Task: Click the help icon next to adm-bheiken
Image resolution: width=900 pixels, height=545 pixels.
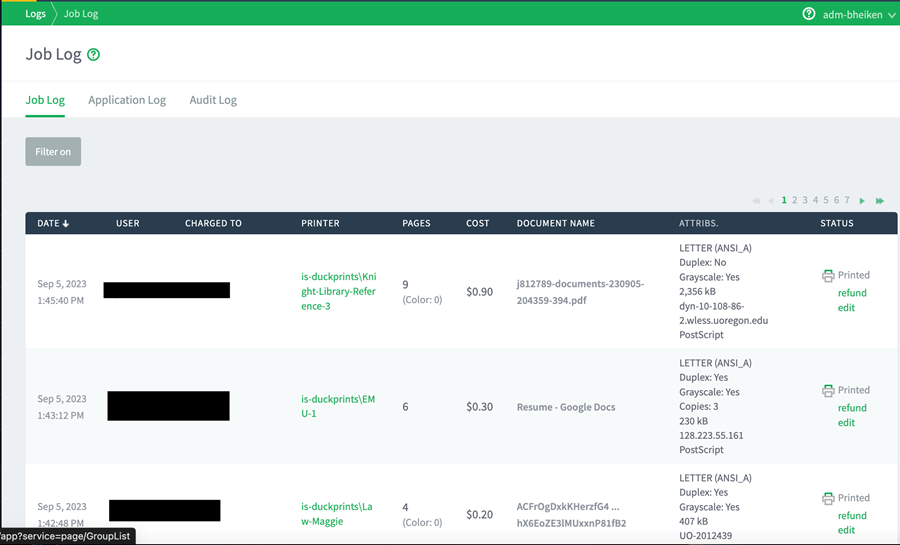Action: click(x=809, y=14)
